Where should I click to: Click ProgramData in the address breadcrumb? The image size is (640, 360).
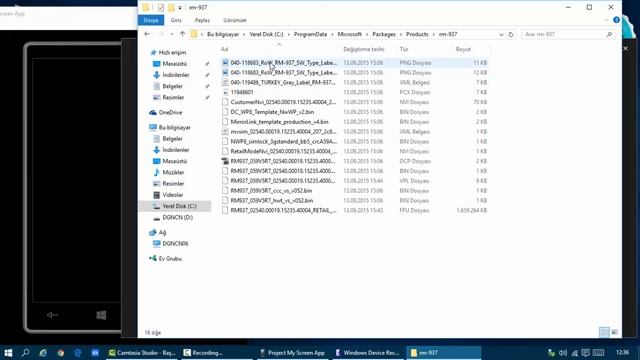tap(310, 34)
